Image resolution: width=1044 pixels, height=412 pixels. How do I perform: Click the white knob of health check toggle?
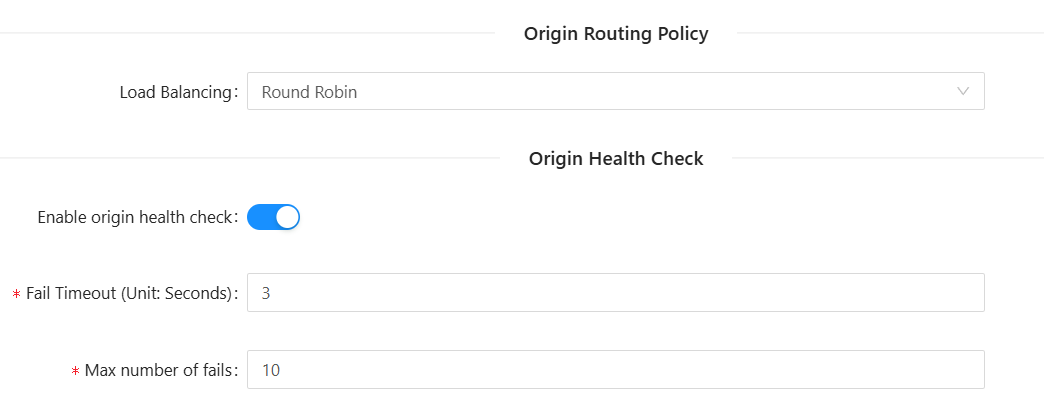coord(287,217)
